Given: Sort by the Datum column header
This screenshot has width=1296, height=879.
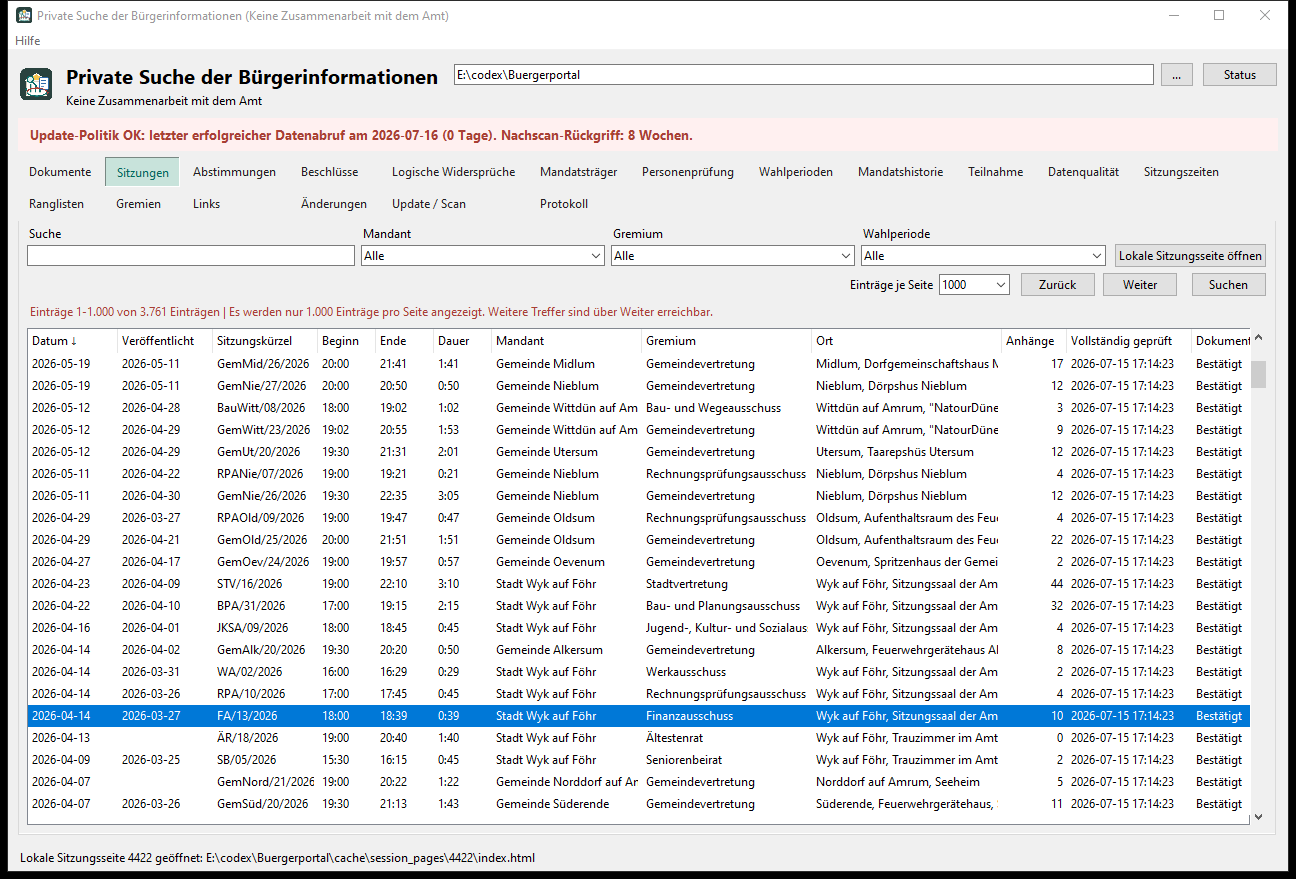Looking at the screenshot, I should pos(72,341).
